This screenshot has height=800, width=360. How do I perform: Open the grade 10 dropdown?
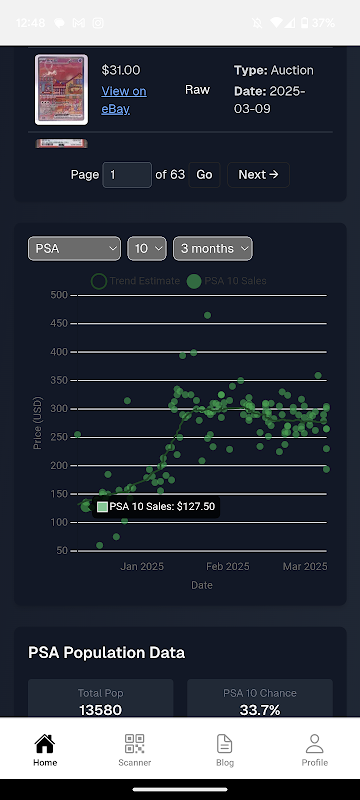[147, 248]
